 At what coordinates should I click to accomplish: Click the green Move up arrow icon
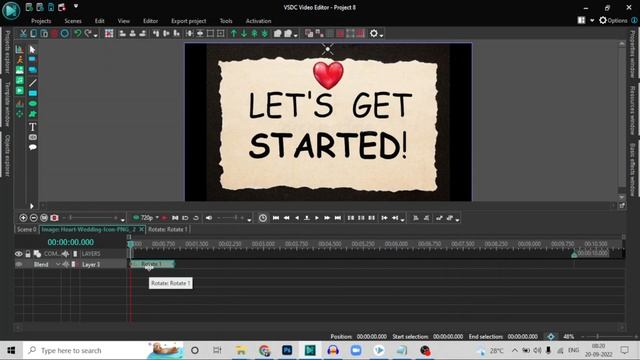(234, 33)
